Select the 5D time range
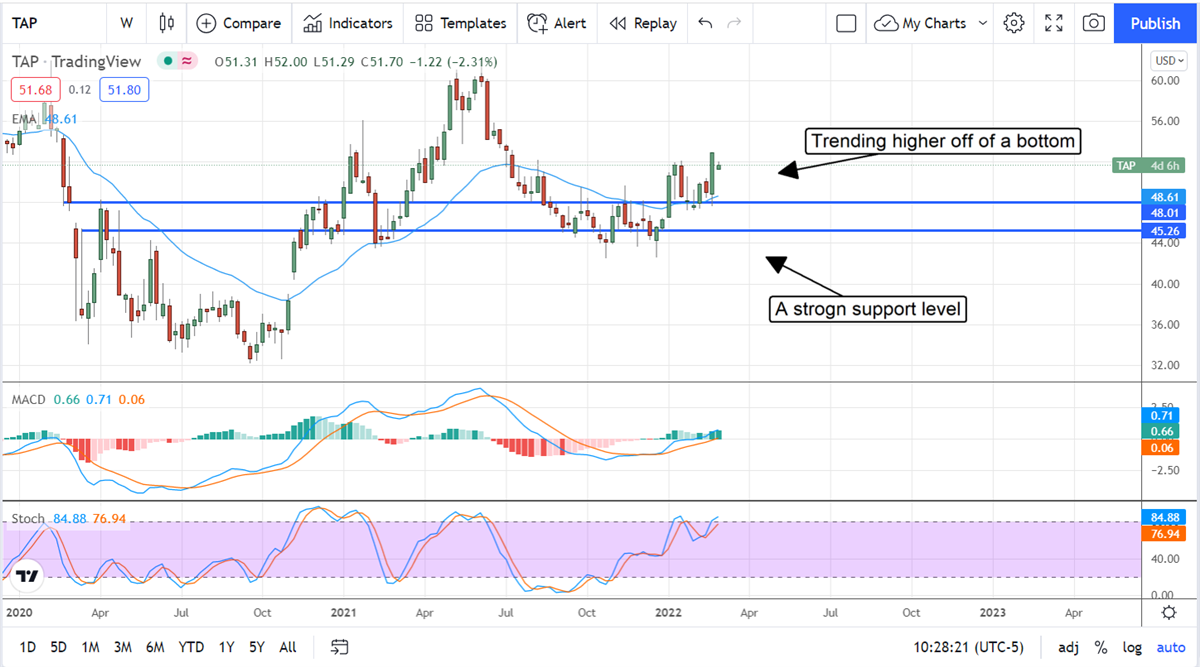The image size is (1200, 667). tap(59, 647)
